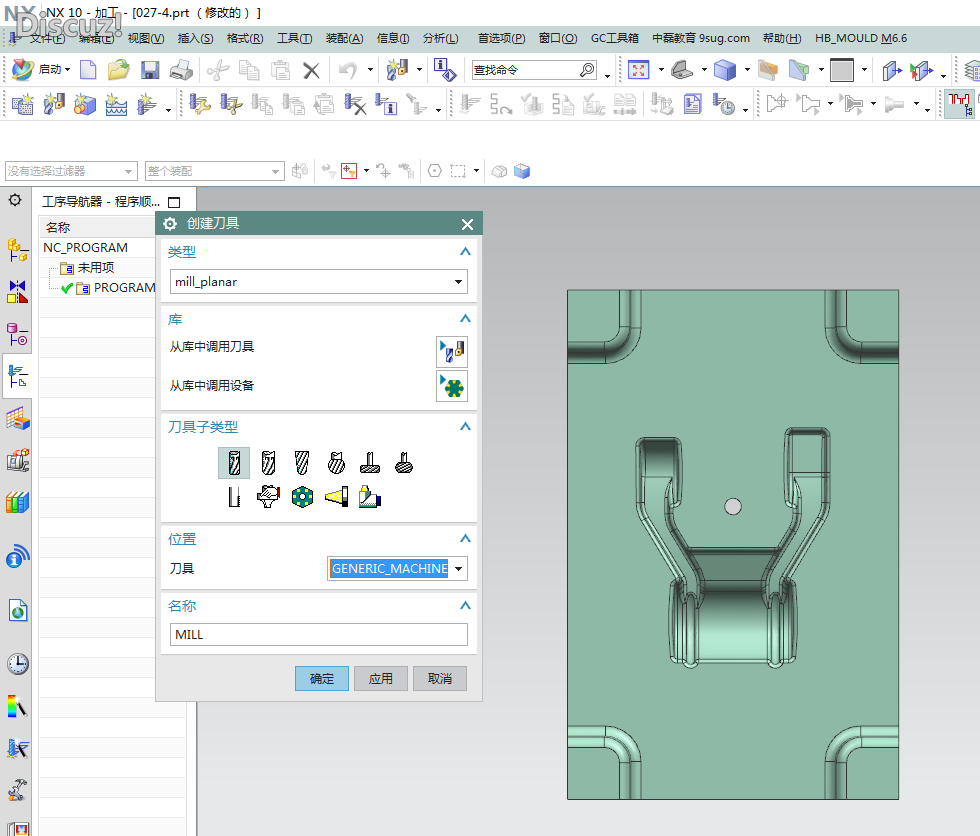Open the 插入(S) menu
Screen dimensions: 980x836
[x=196, y=38]
